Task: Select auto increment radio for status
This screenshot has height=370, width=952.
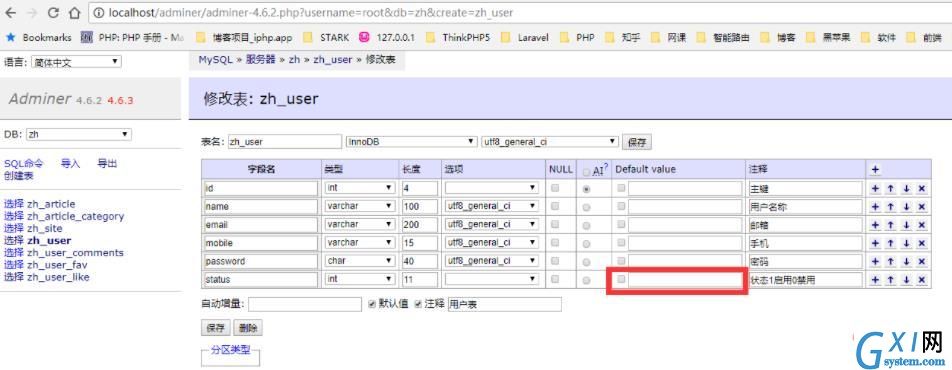Action: (586, 280)
